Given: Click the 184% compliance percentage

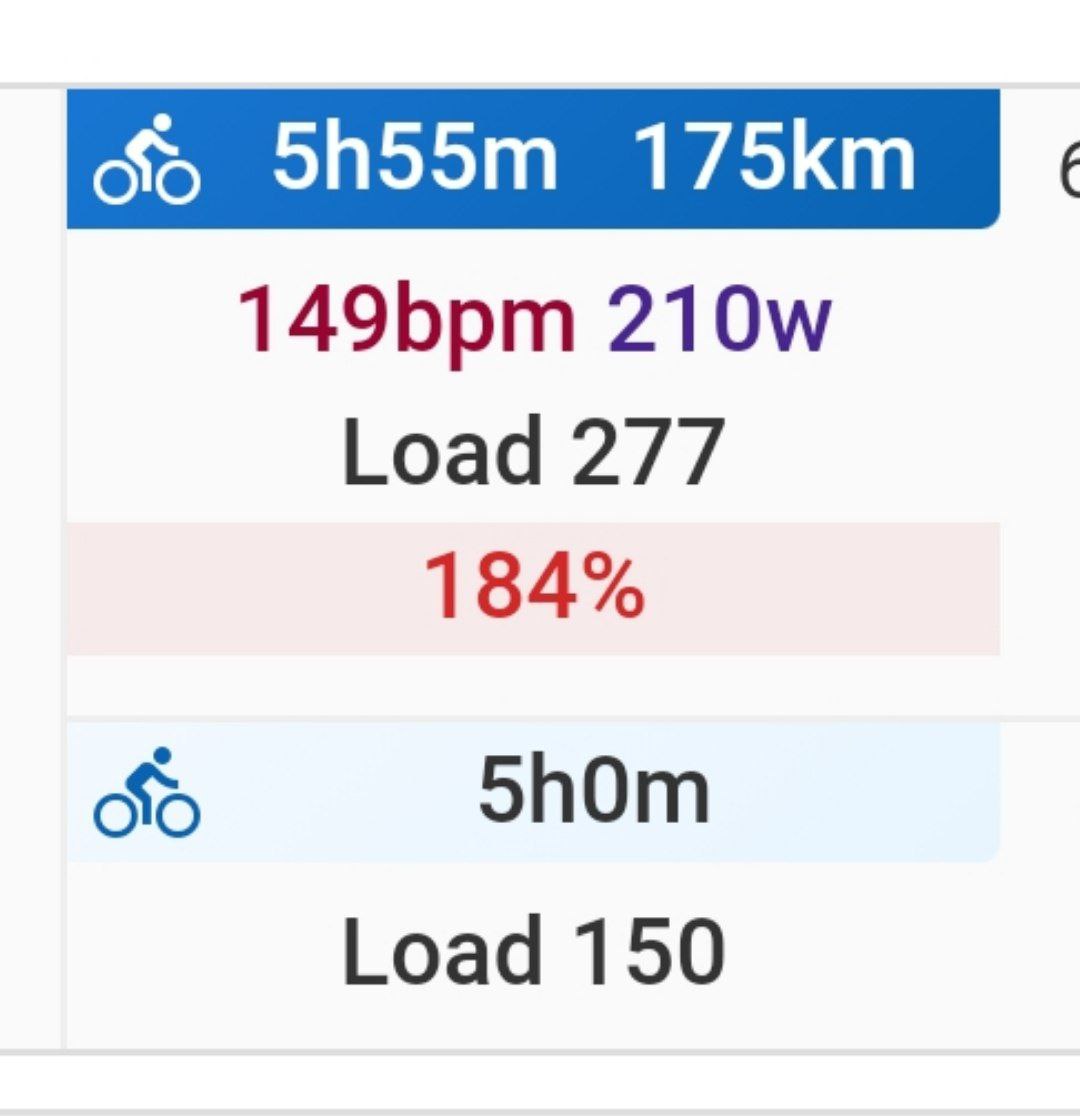Looking at the screenshot, I should coord(534,588).
